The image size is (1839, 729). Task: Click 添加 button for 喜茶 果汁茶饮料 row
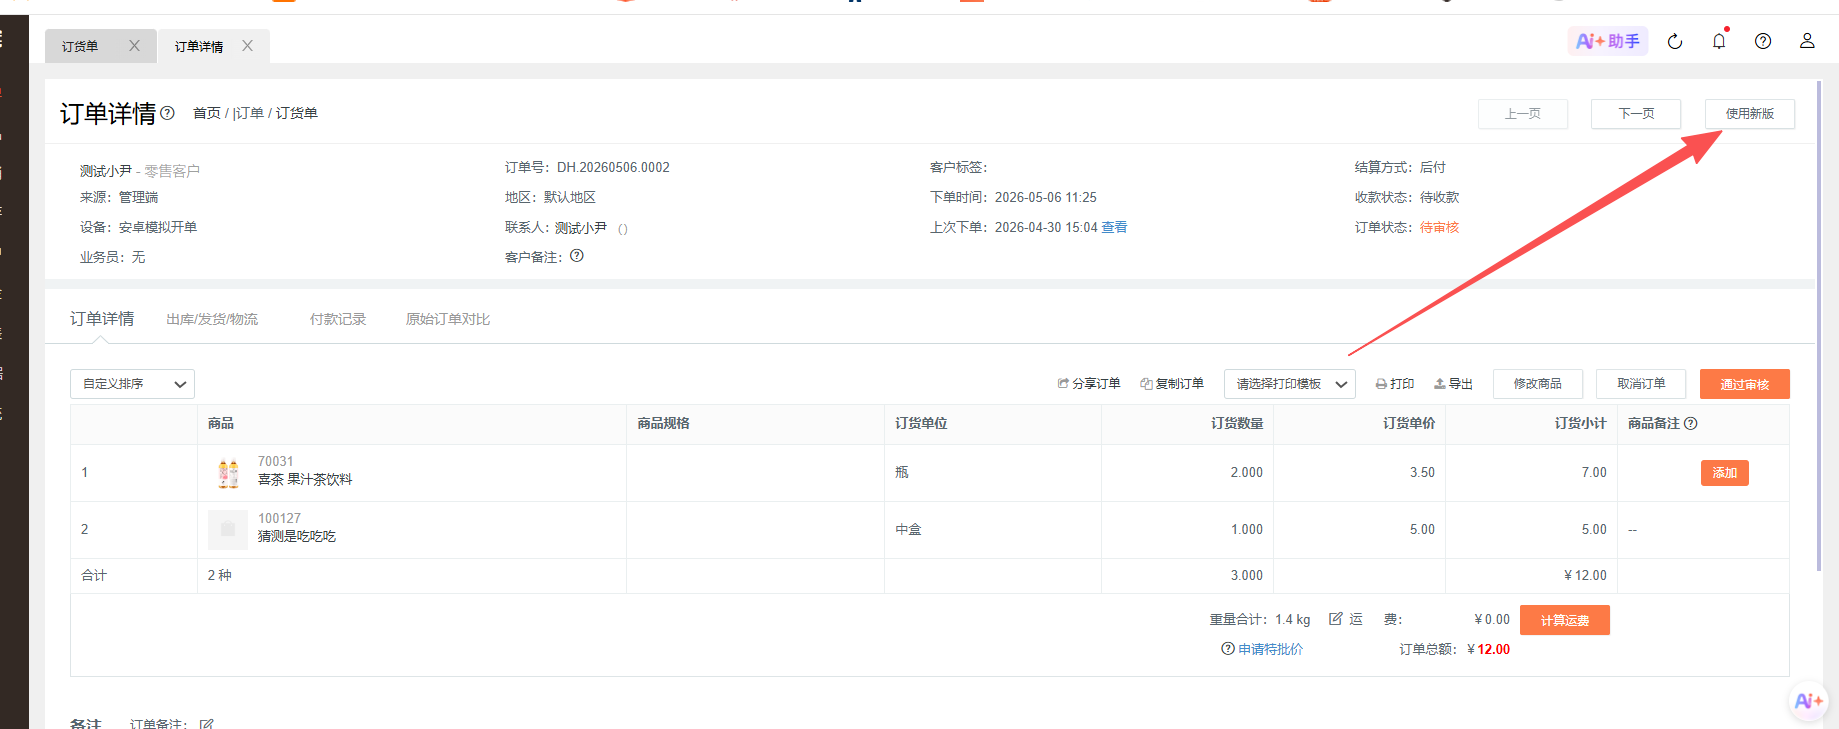[1725, 473]
